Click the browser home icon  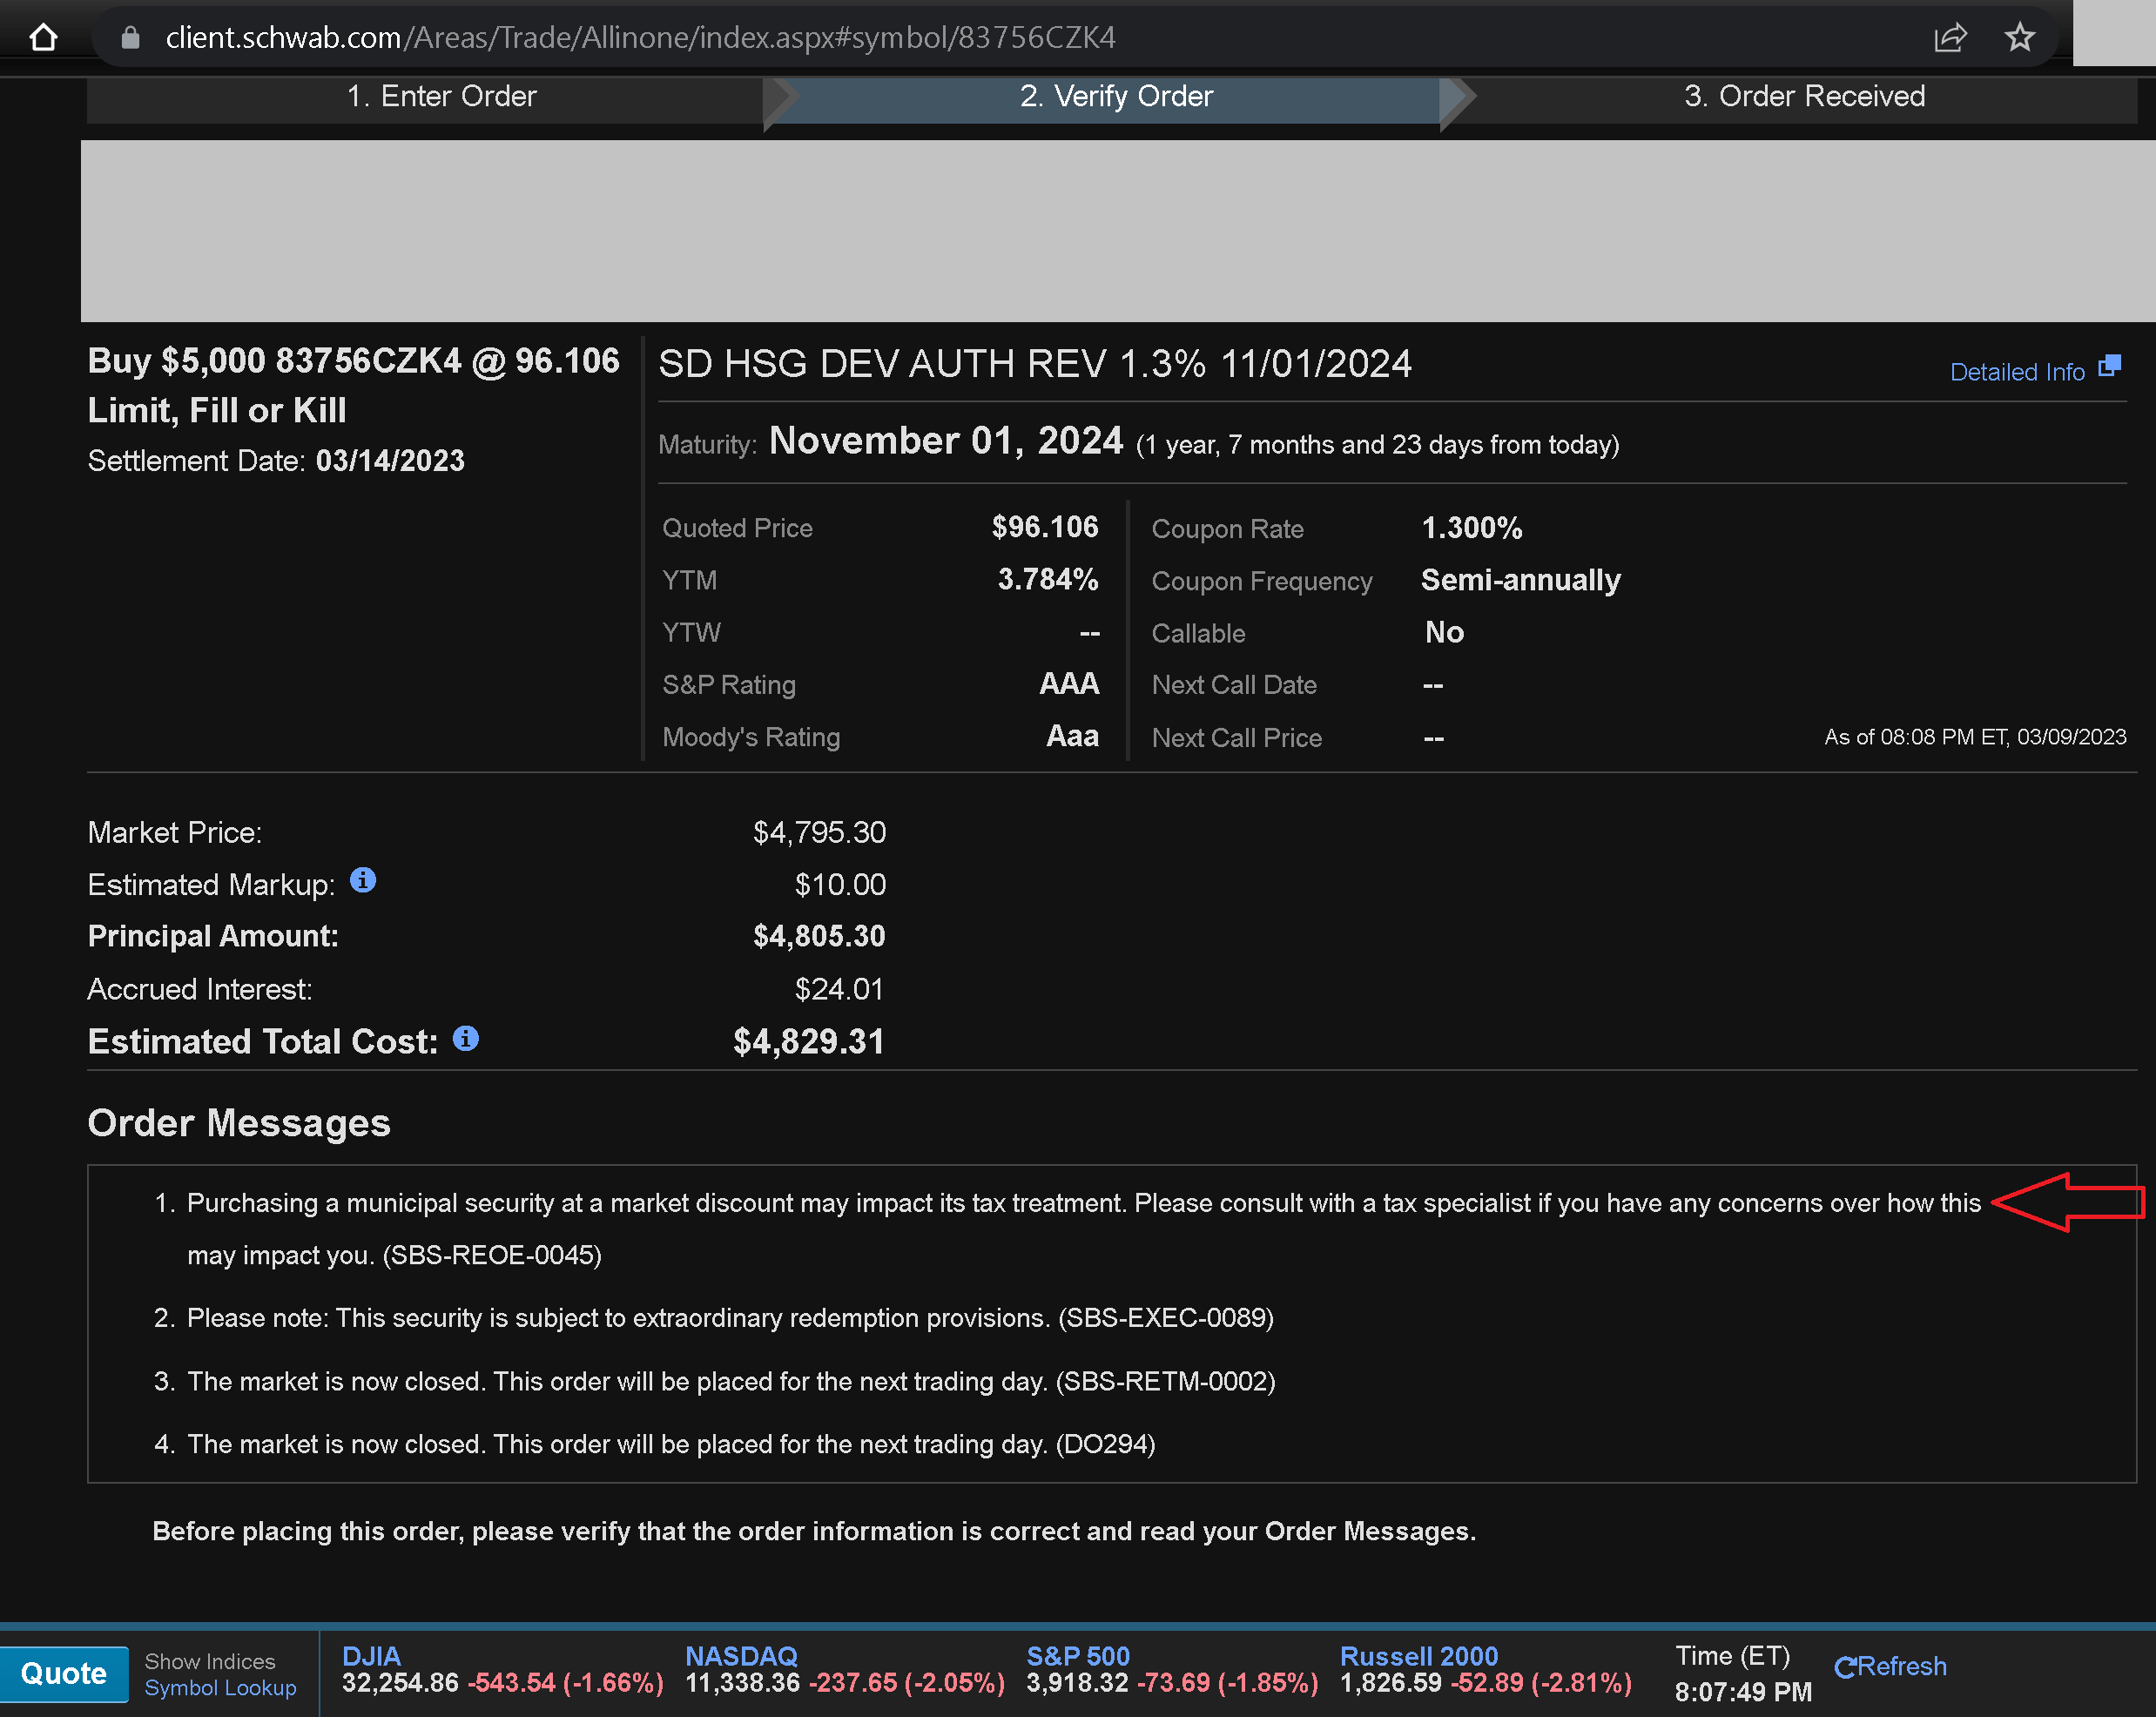[x=43, y=37]
